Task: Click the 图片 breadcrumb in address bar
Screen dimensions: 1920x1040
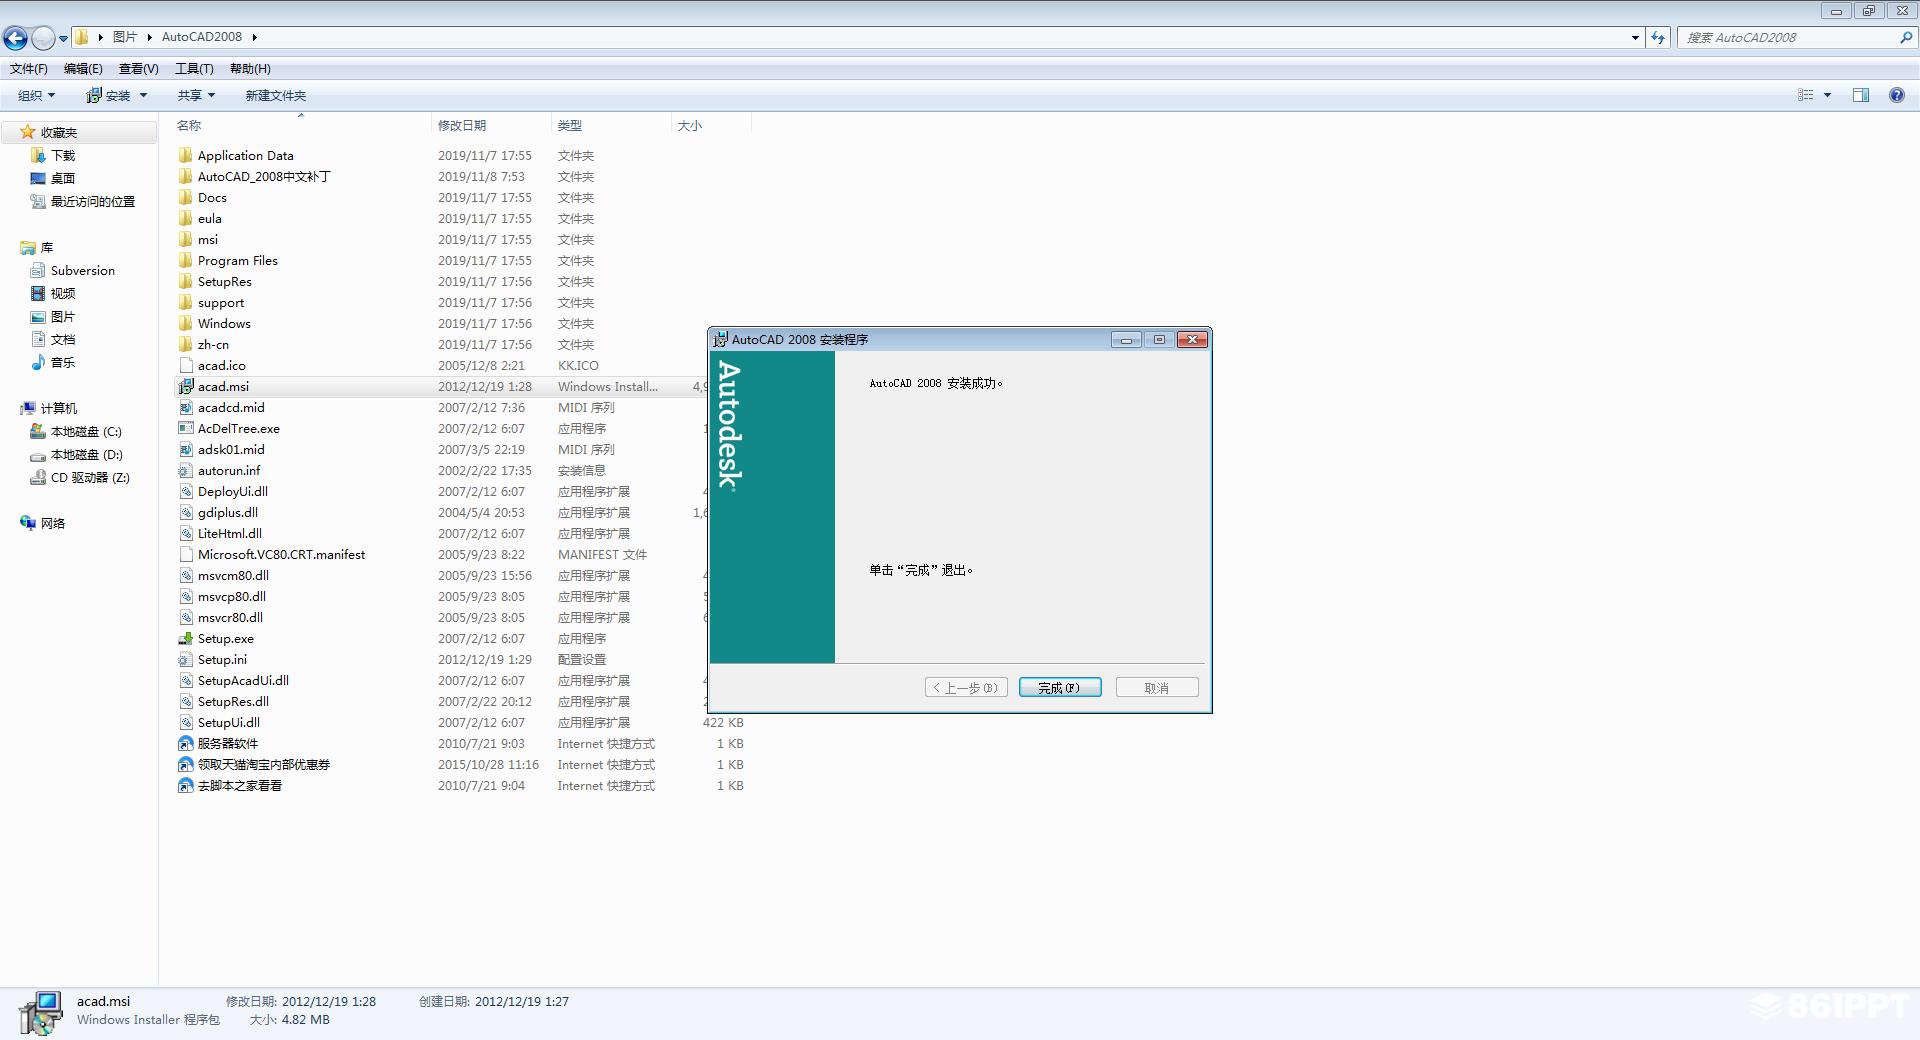Action: click(125, 37)
